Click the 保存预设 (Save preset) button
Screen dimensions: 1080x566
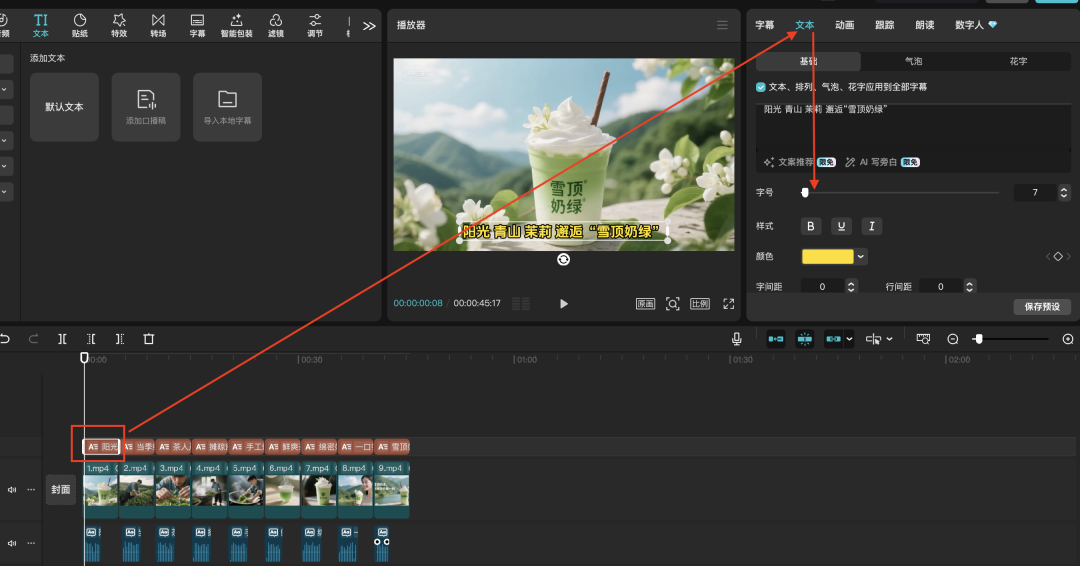point(1042,307)
